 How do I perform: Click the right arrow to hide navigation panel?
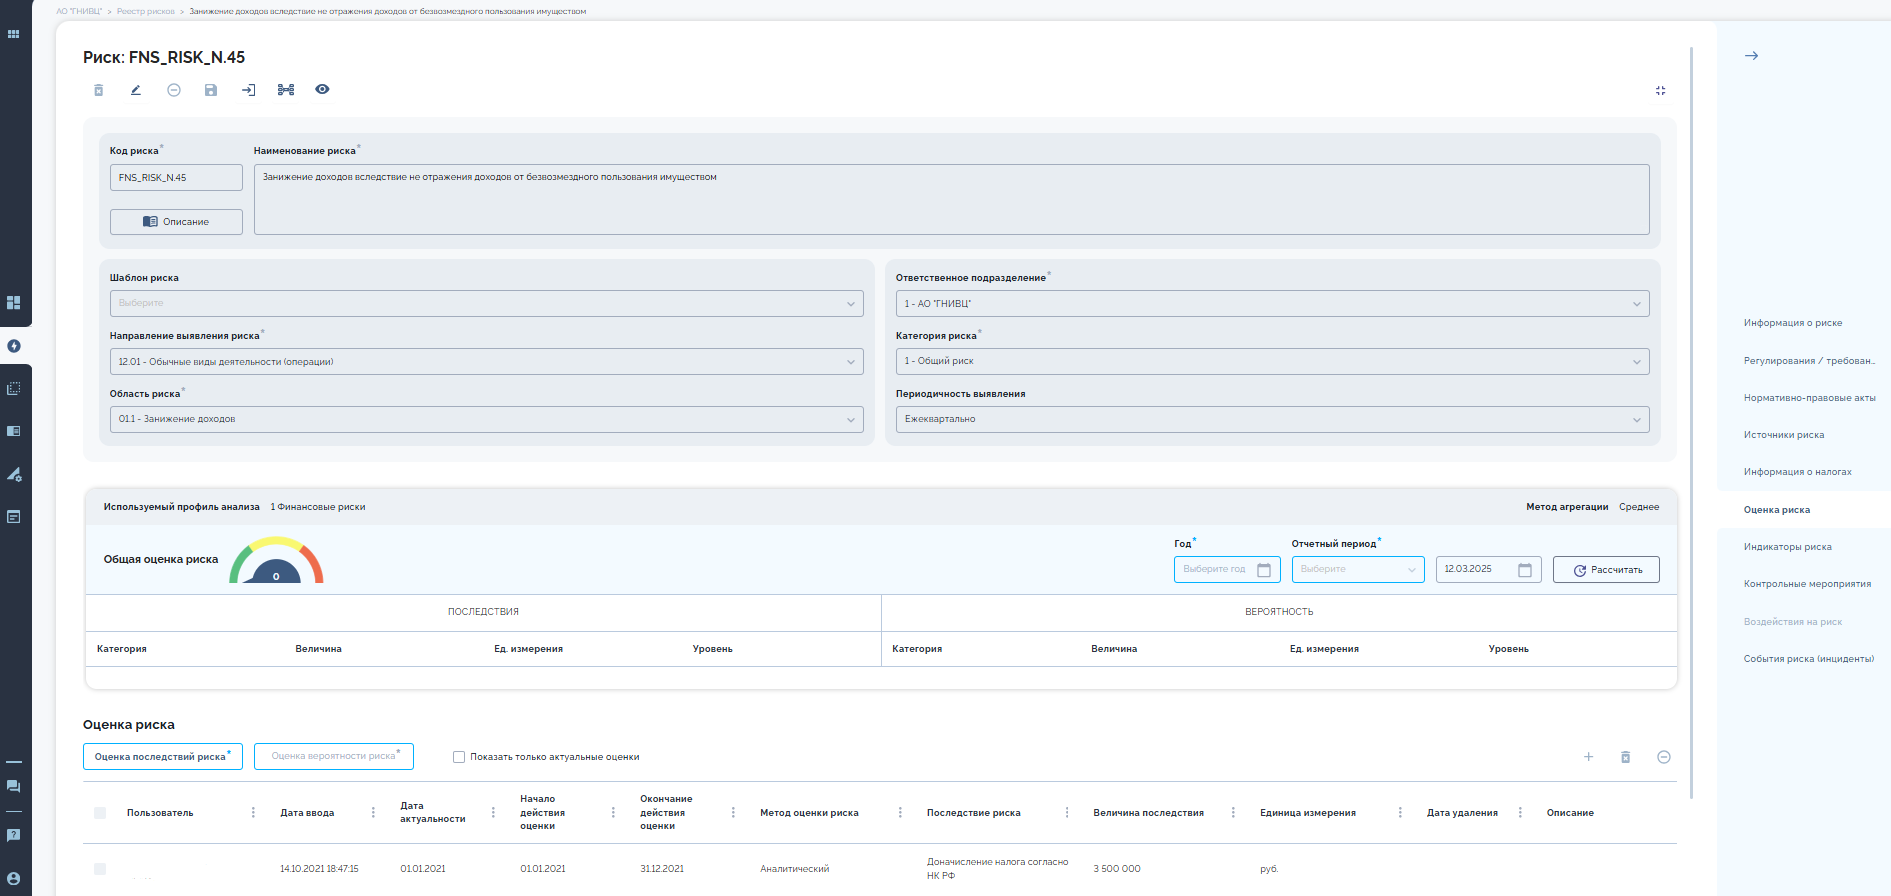[1751, 56]
